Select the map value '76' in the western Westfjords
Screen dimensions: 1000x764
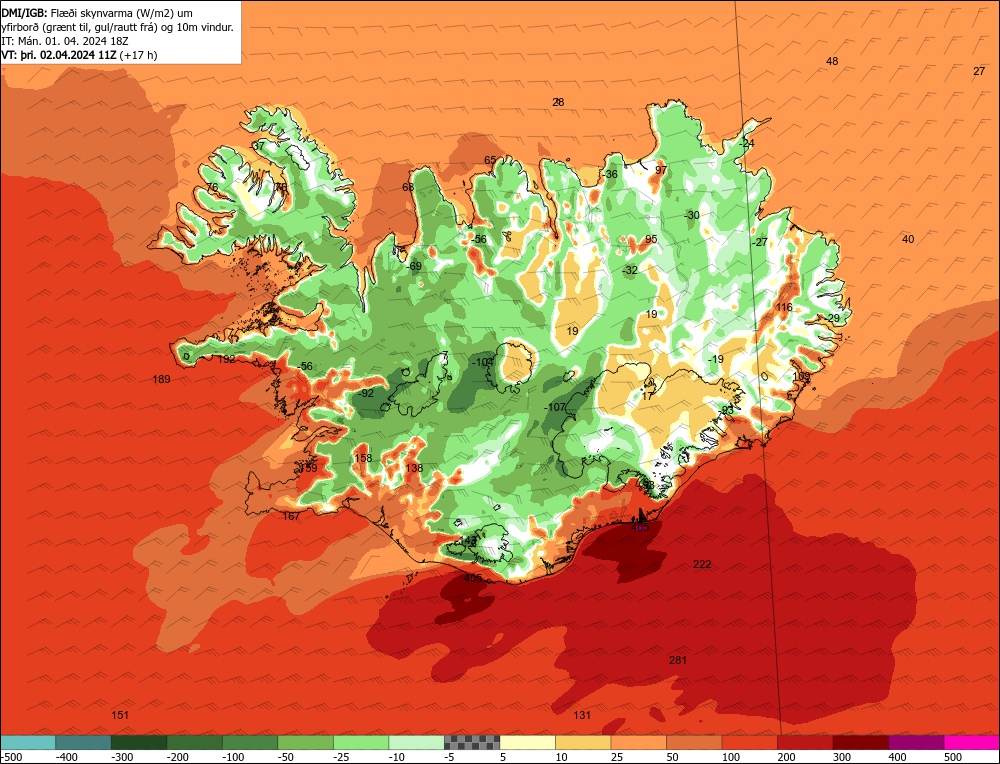(212, 187)
